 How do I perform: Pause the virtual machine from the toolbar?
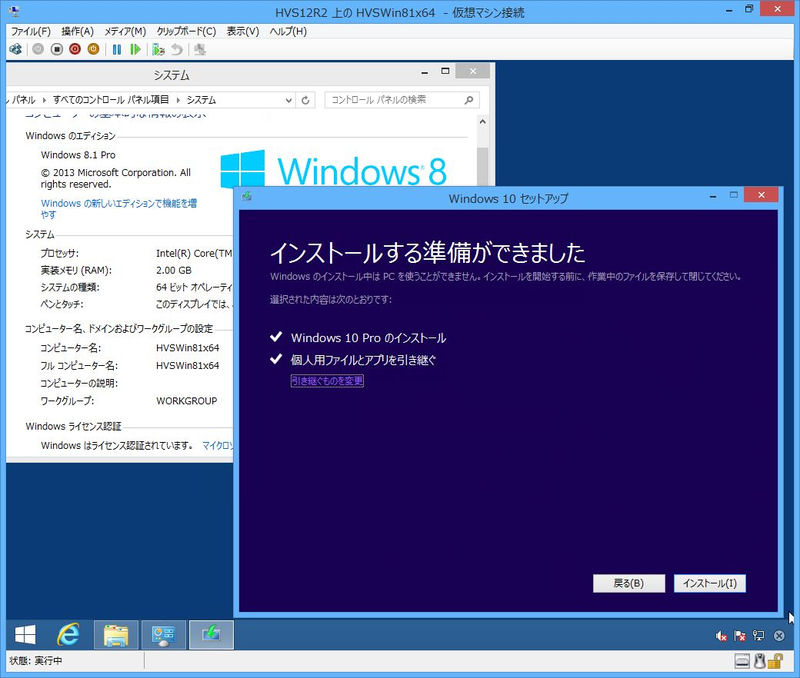tap(117, 49)
